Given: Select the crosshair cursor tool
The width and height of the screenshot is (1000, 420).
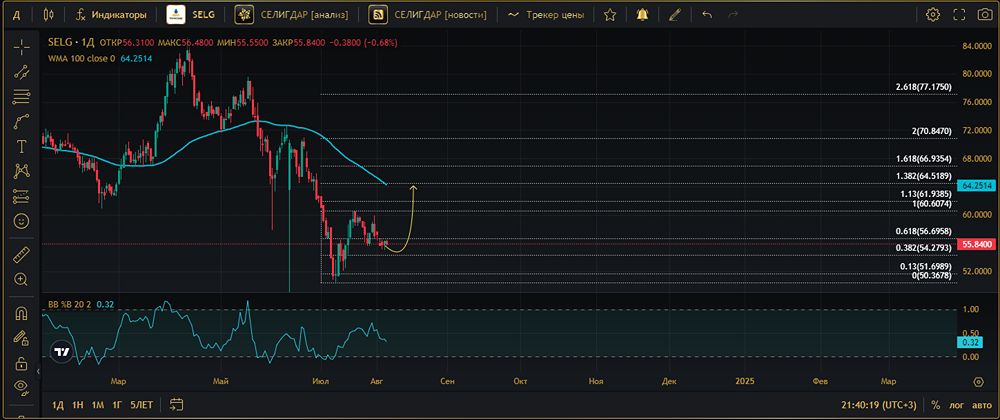Looking at the screenshot, I should click(x=21, y=48).
